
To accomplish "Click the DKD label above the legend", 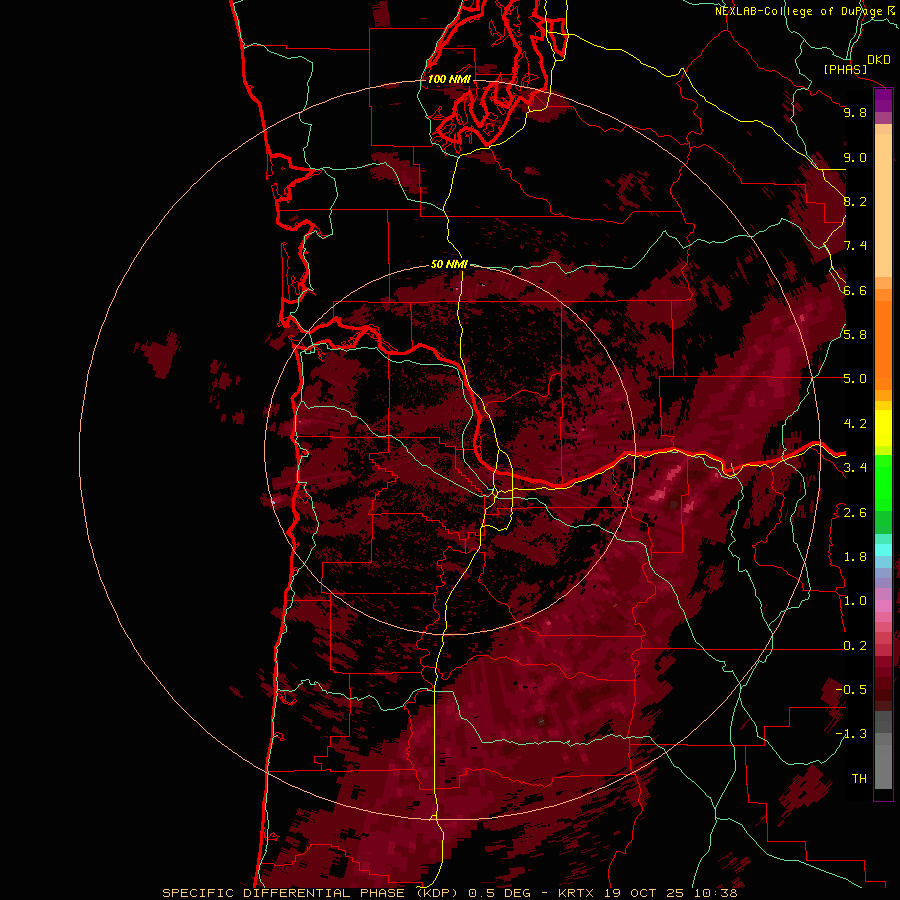I will (878, 60).
